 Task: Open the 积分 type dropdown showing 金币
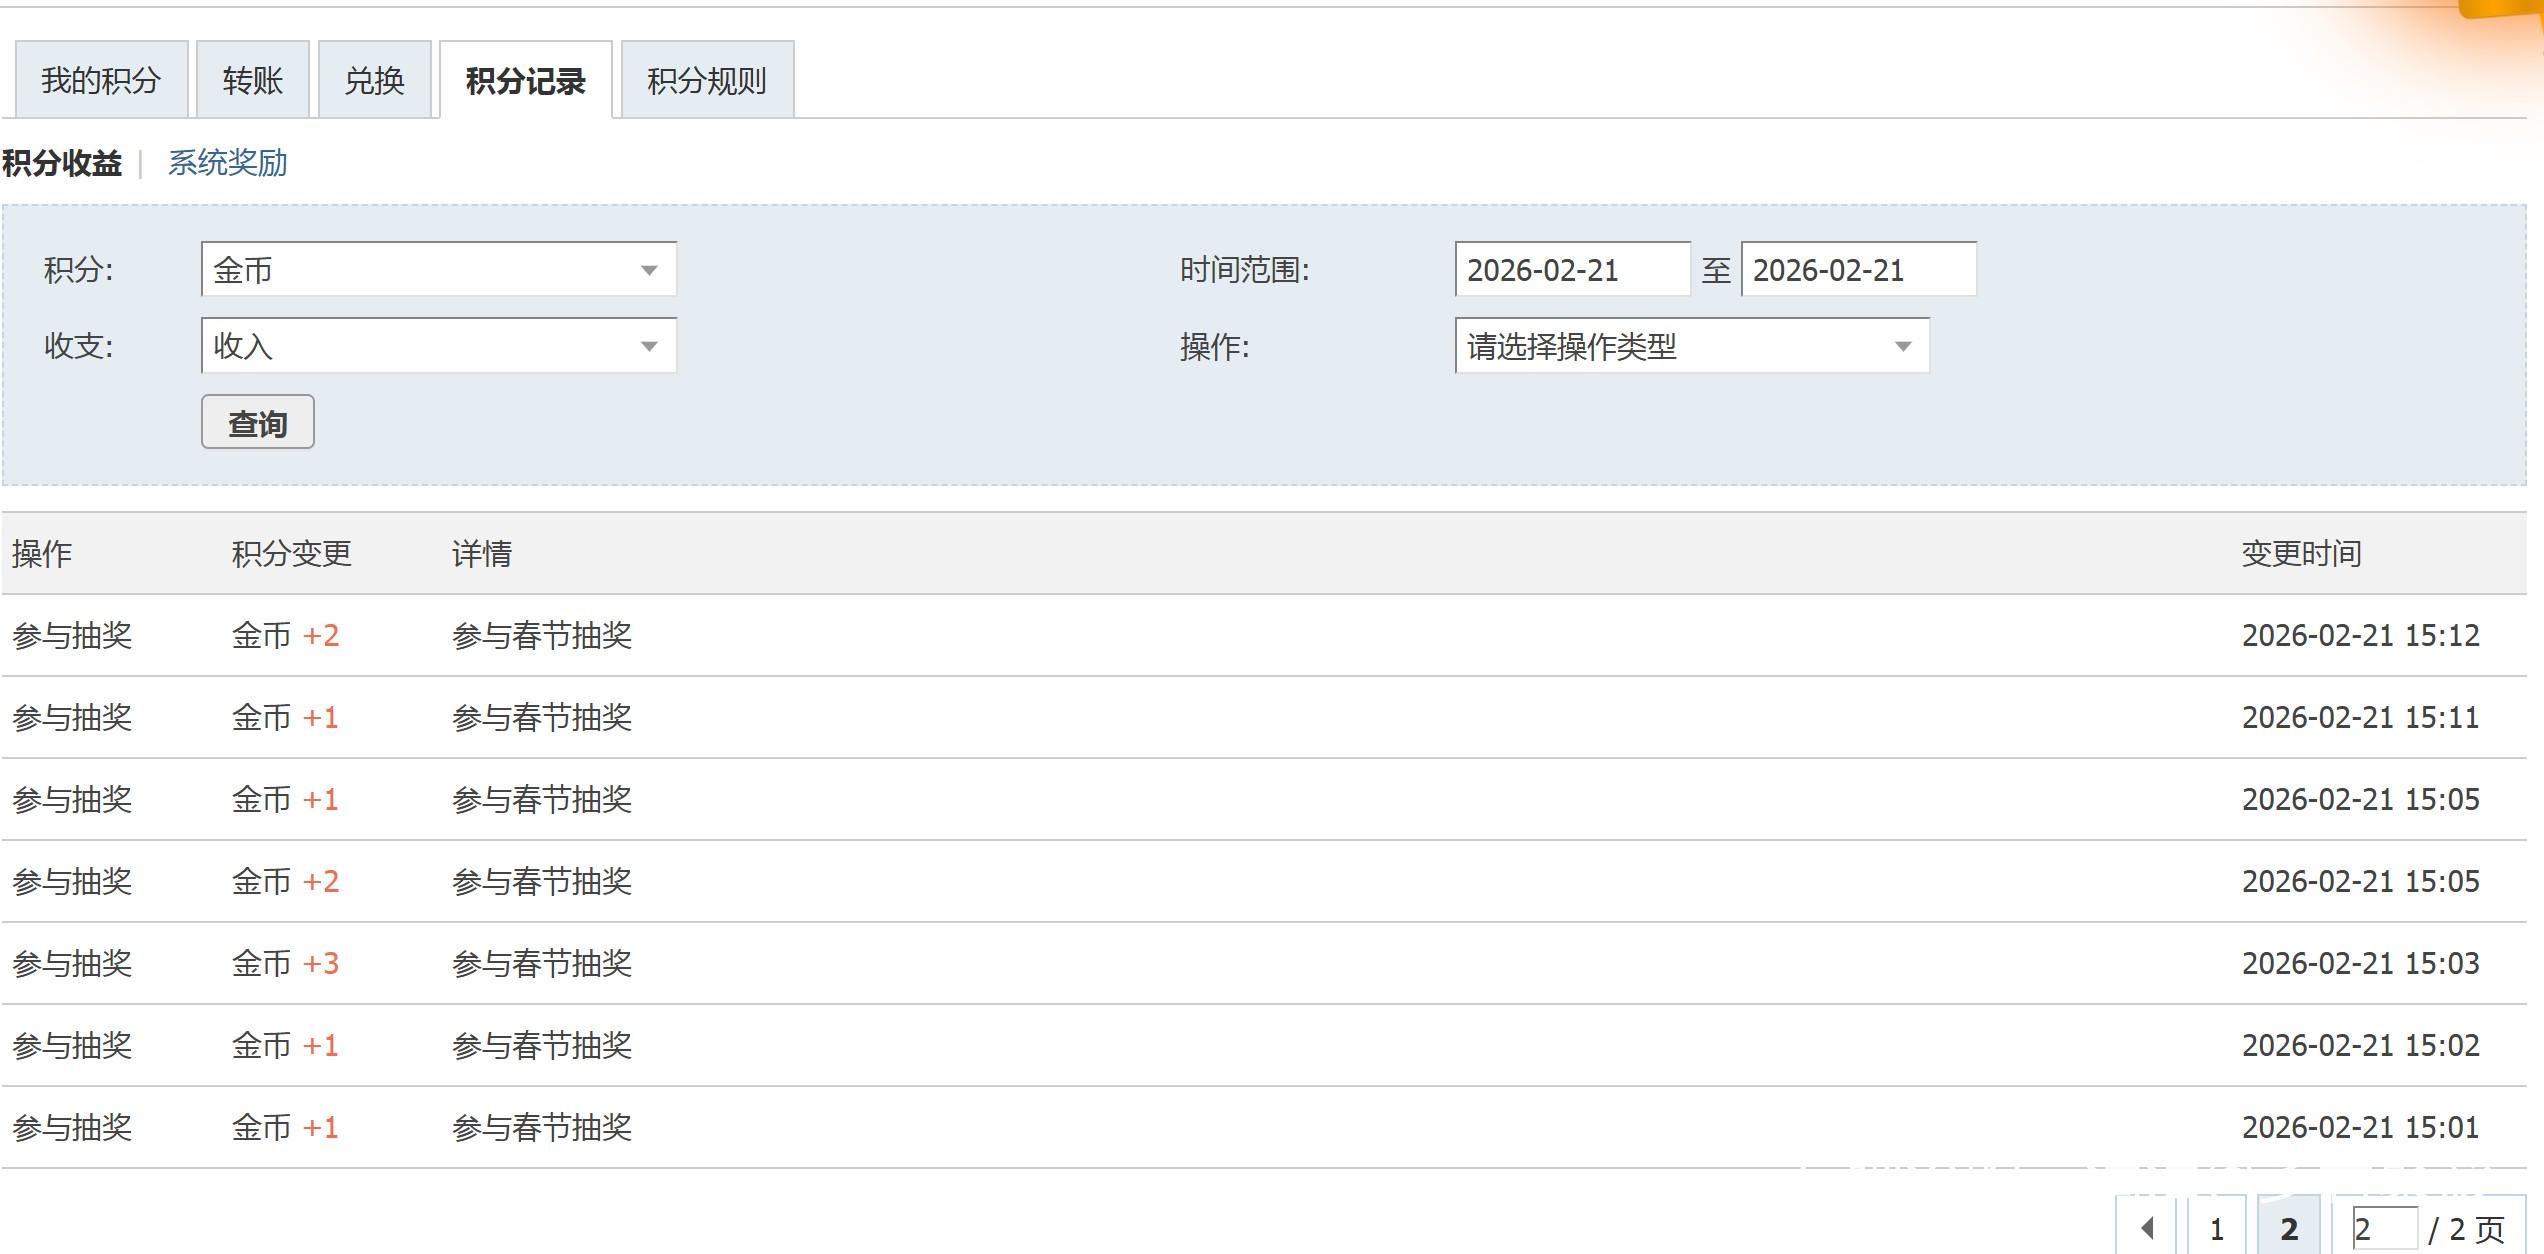click(438, 270)
